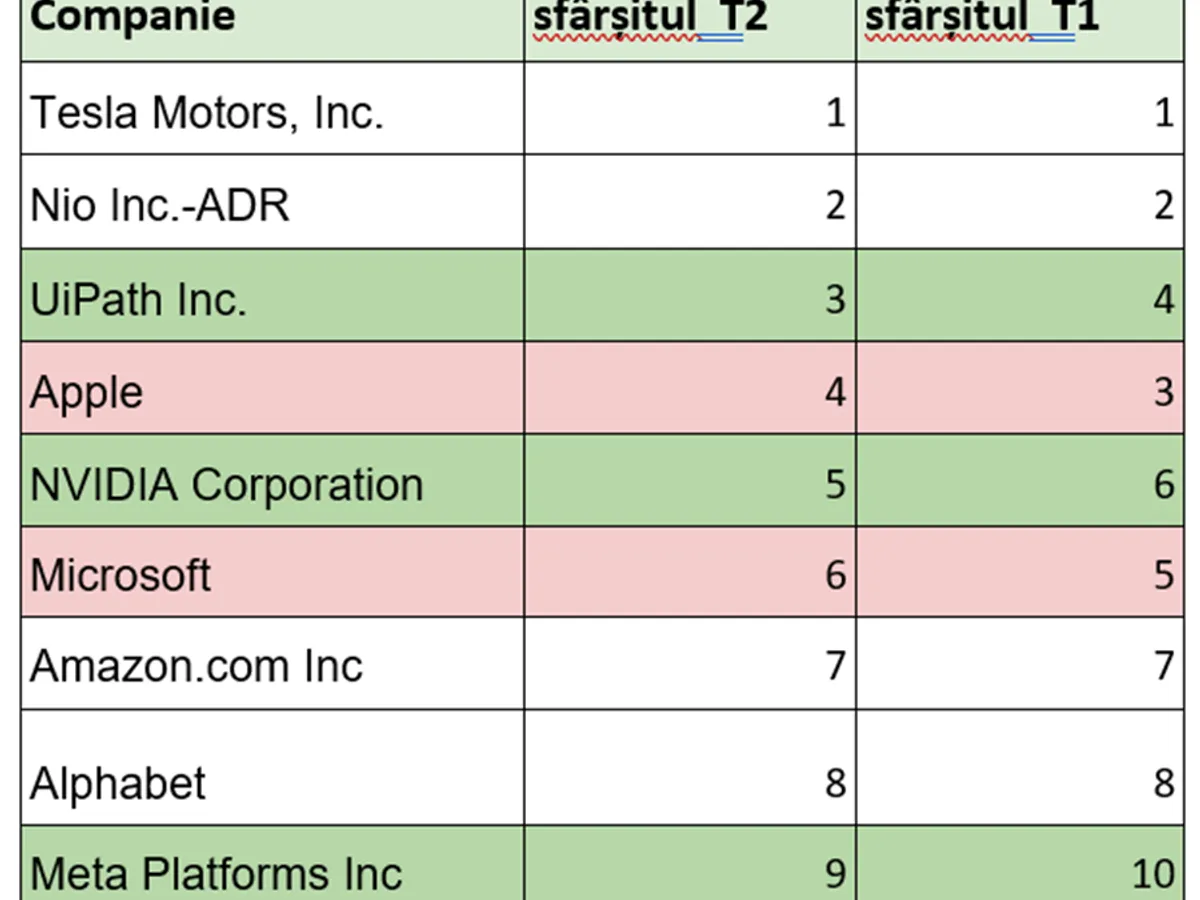Click NVIDIA's T1 rank cell showing 6

point(1020,482)
